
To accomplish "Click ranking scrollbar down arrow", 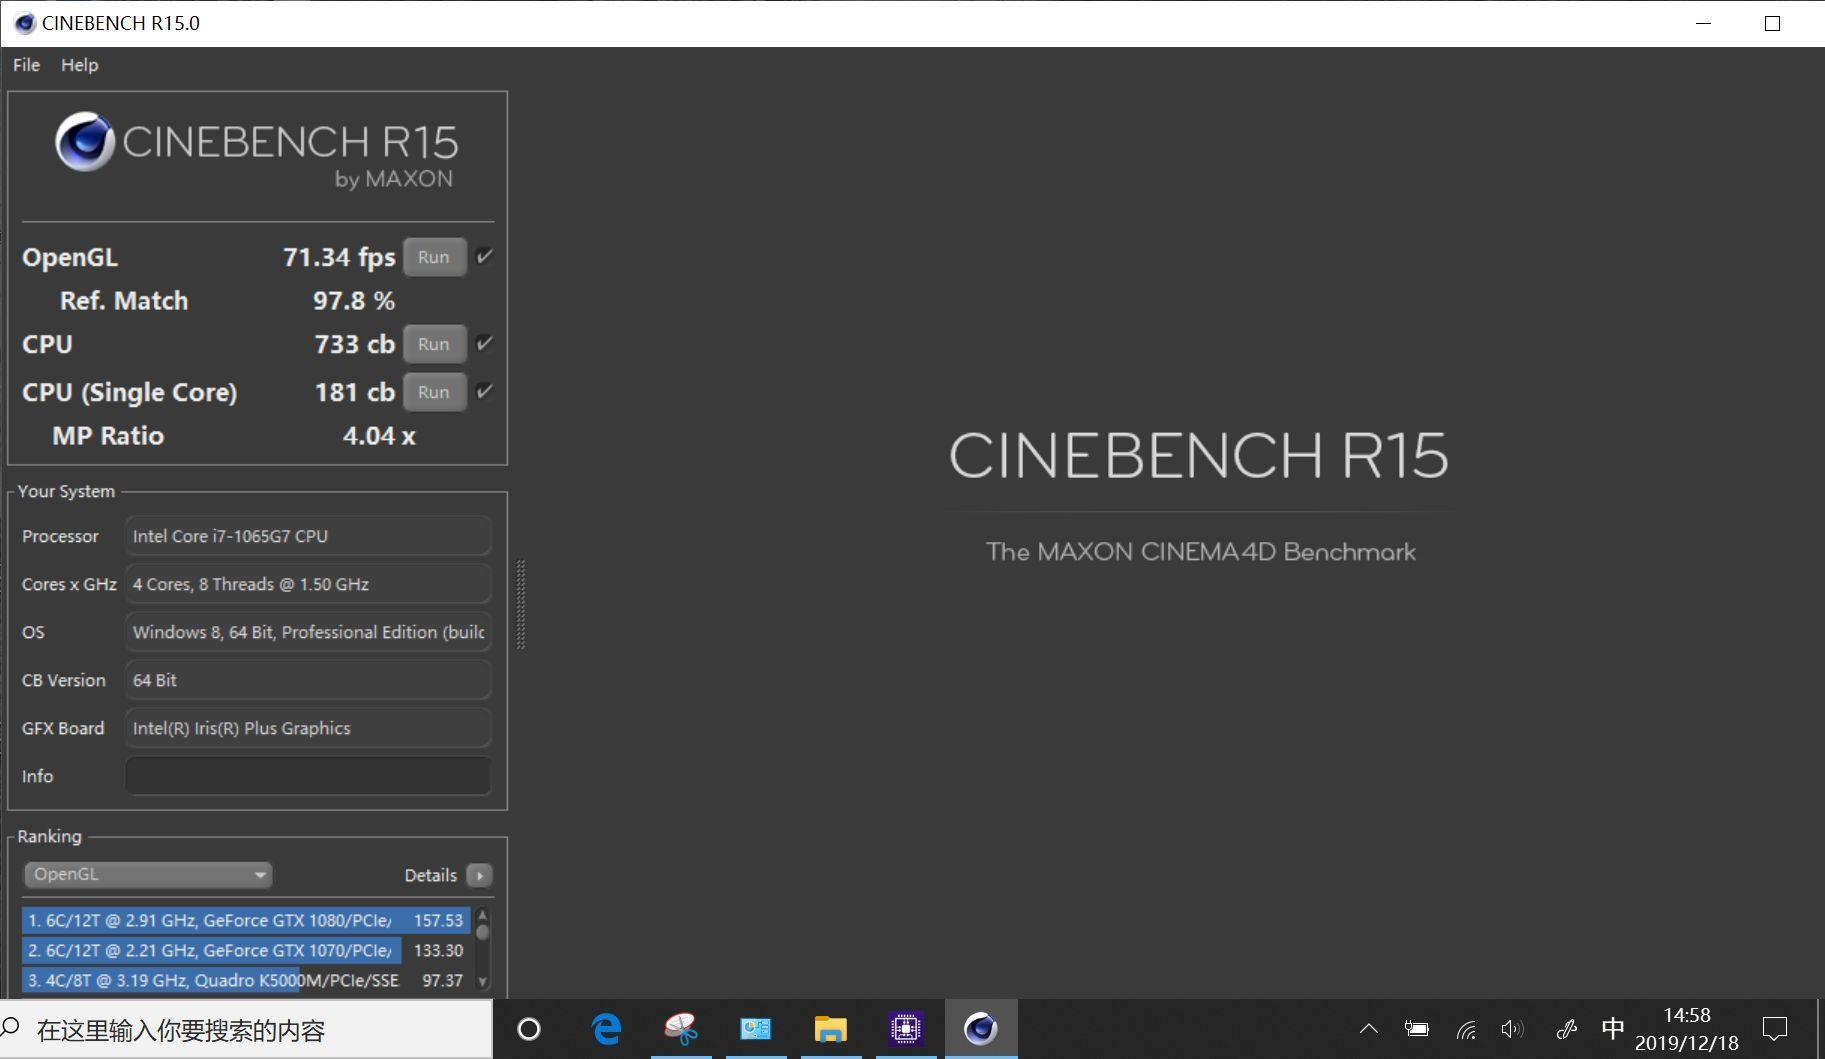I will click(483, 982).
